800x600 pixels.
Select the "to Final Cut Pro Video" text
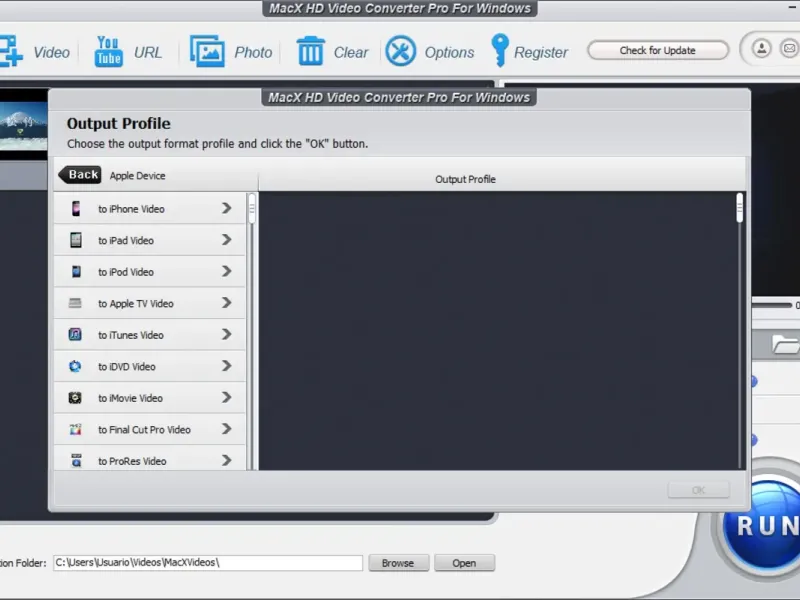tap(144, 430)
